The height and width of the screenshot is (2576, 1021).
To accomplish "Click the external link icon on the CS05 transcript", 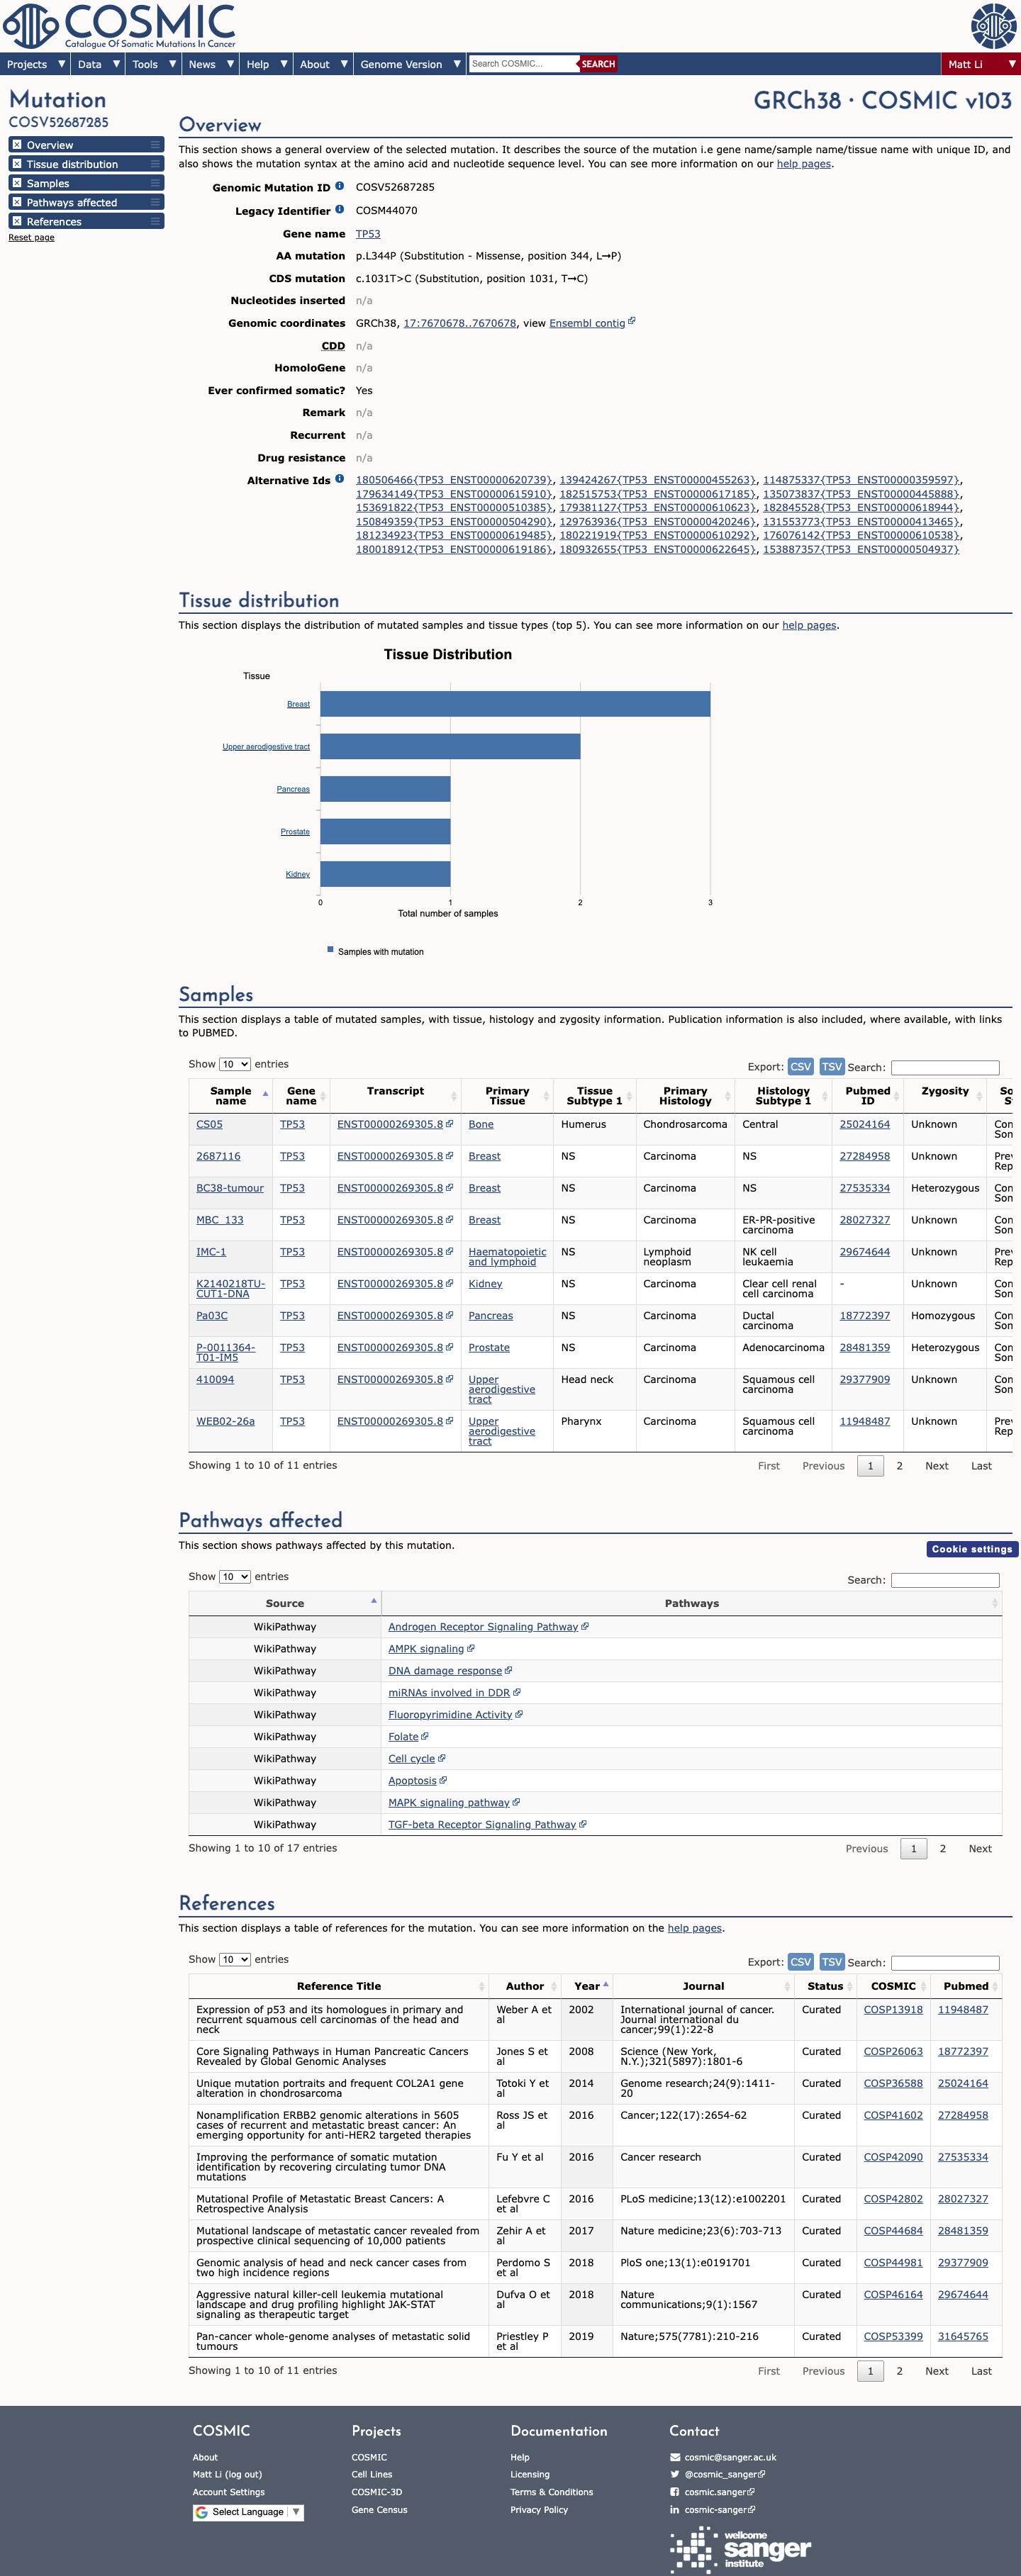I will pos(450,1124).
